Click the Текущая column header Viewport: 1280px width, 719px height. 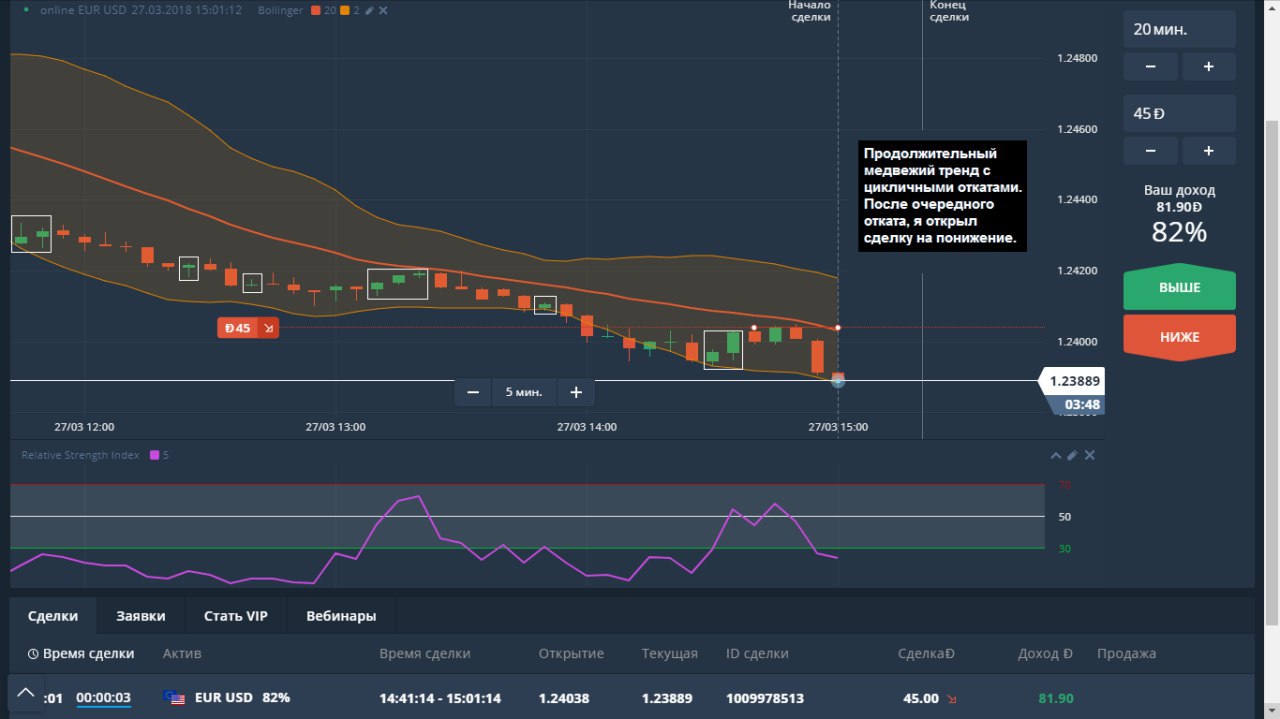670,654
